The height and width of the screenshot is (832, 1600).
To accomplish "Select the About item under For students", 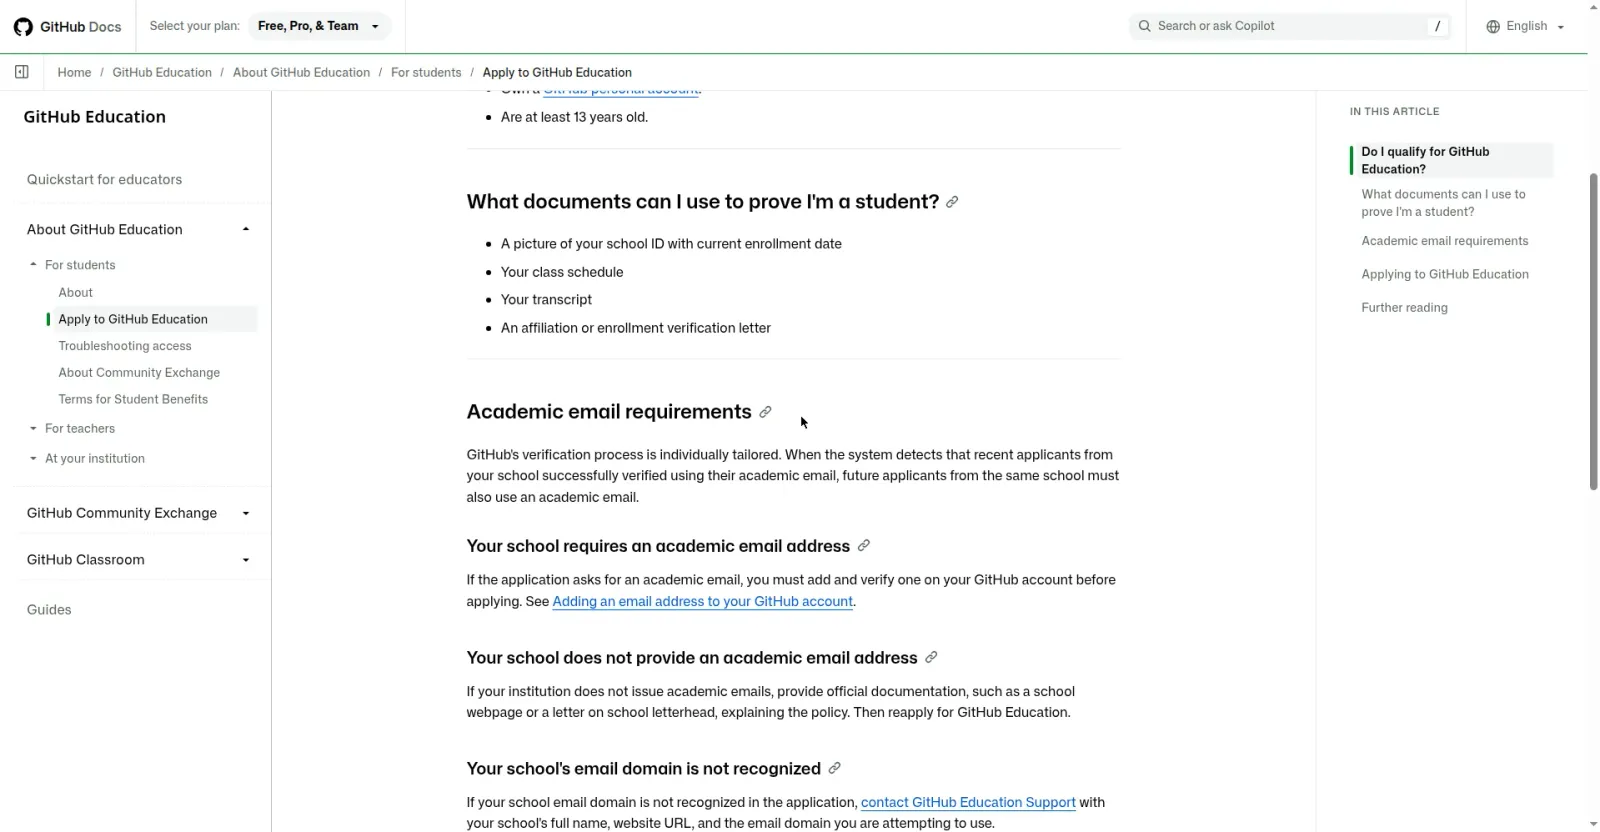I will click(75, 293).
